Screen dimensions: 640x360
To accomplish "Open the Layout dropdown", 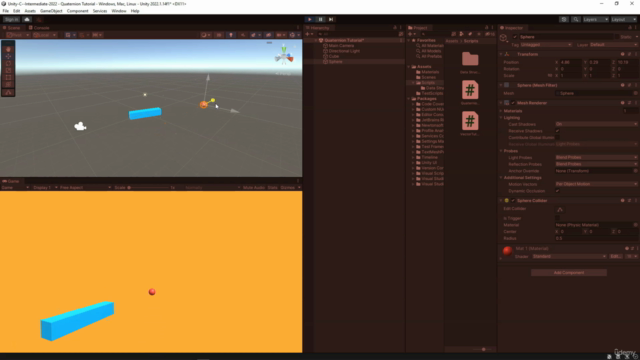I will 623,19.
